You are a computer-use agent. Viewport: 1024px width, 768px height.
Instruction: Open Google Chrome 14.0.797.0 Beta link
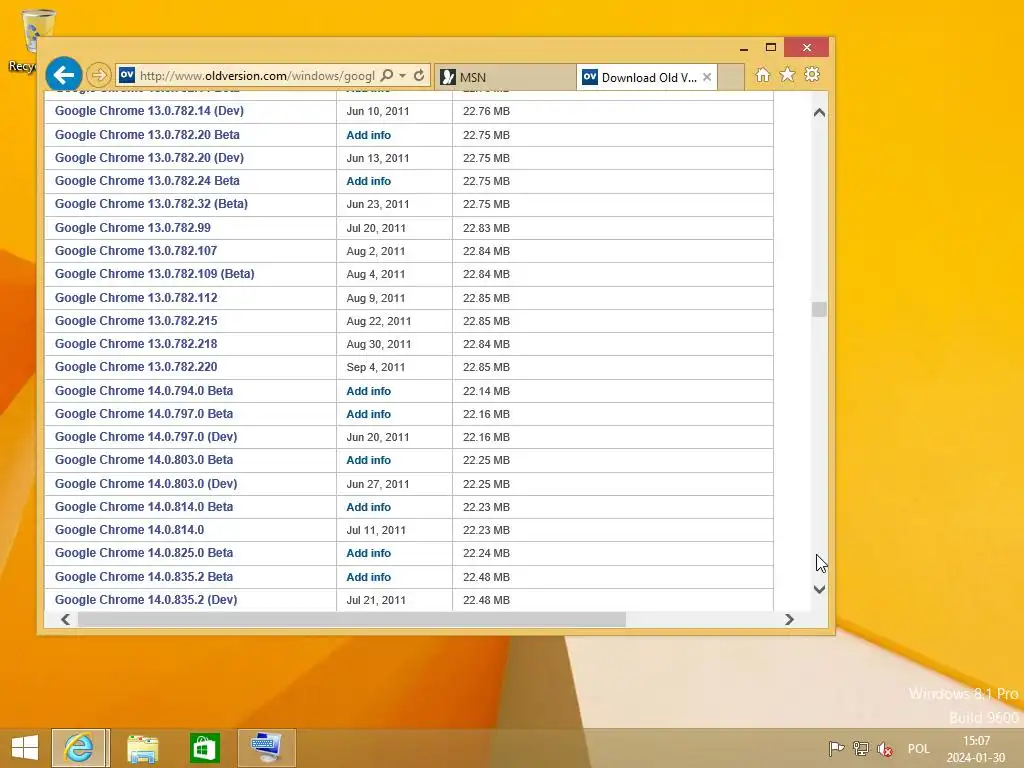(x=144, y=413)
